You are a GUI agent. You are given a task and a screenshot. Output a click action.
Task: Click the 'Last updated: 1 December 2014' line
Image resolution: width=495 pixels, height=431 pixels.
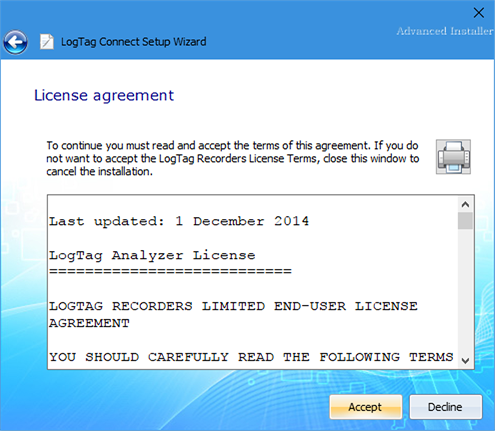(179, 222)
